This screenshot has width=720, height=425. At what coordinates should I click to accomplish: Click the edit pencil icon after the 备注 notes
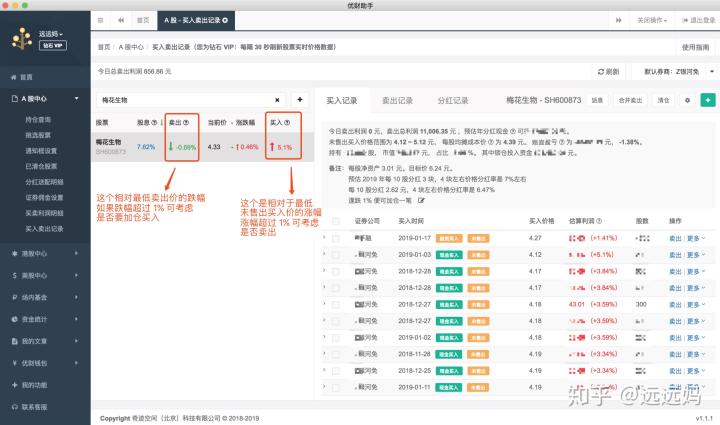[x=422, y=201]
